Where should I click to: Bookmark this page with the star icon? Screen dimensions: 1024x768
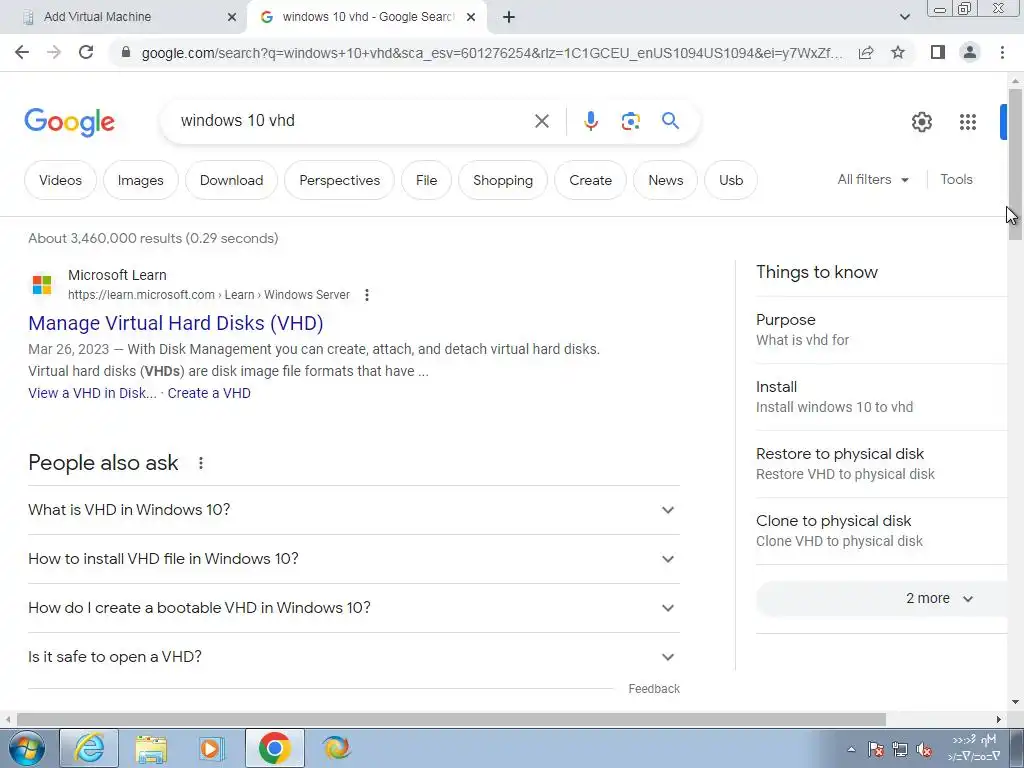coord(898,52)
